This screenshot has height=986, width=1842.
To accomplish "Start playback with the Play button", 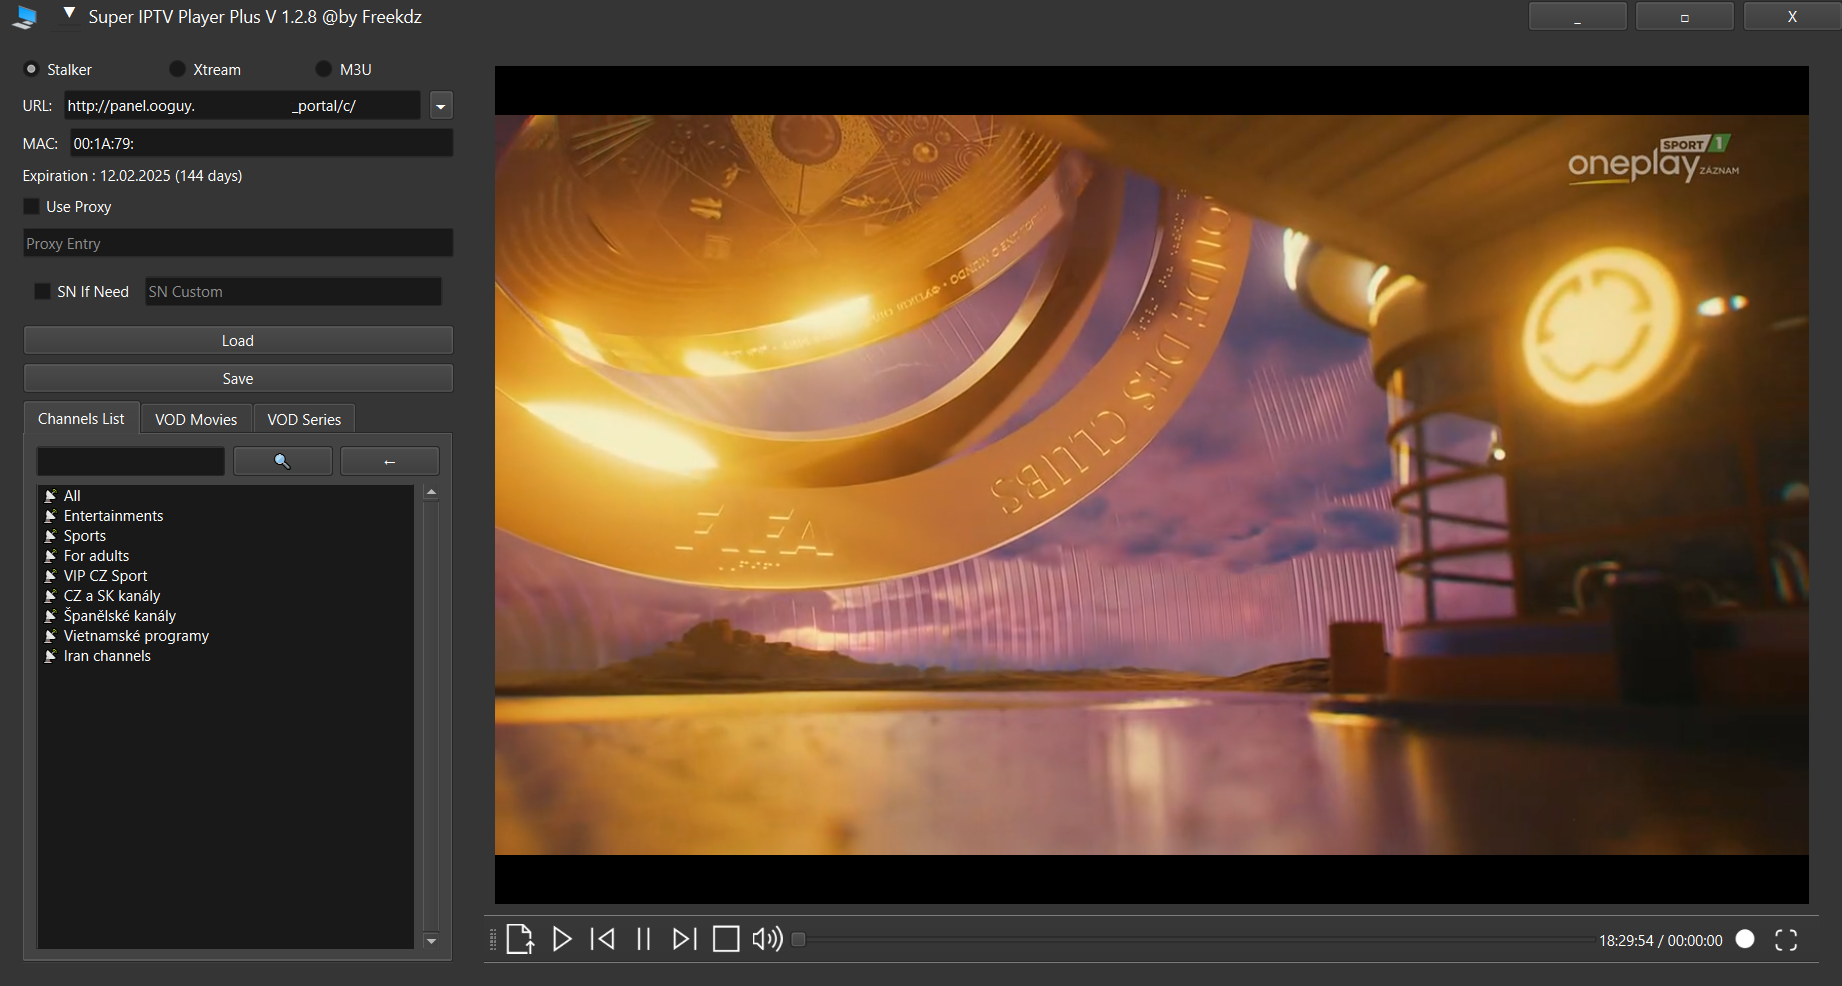I will 562,939.
